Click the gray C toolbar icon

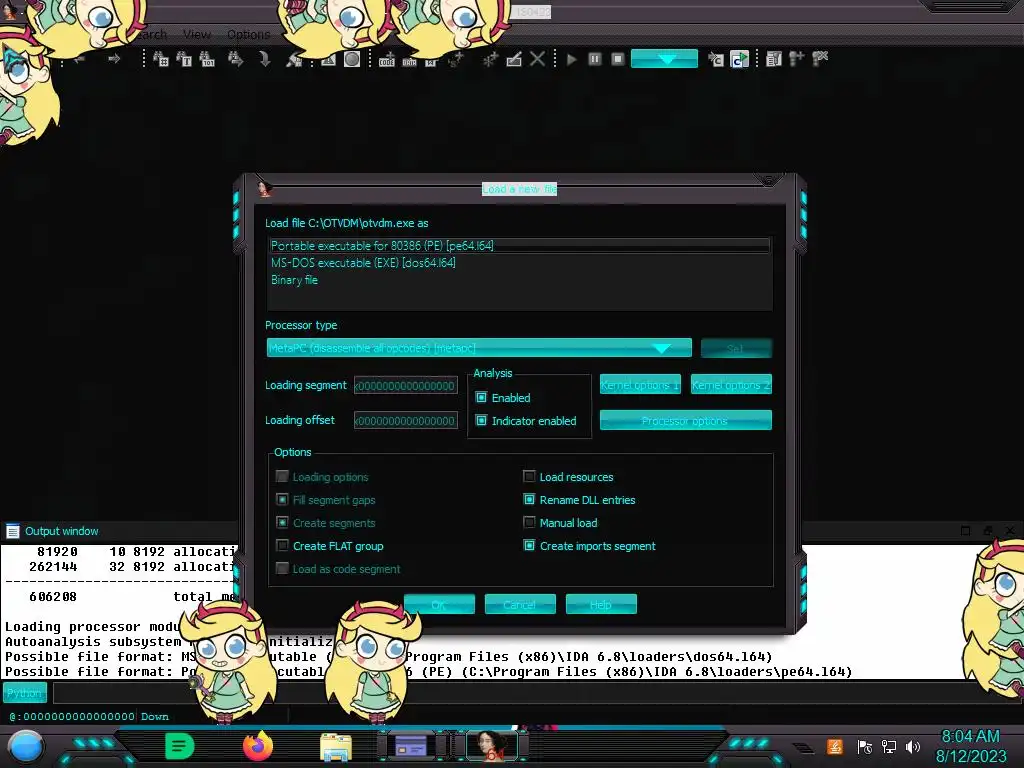716,59
